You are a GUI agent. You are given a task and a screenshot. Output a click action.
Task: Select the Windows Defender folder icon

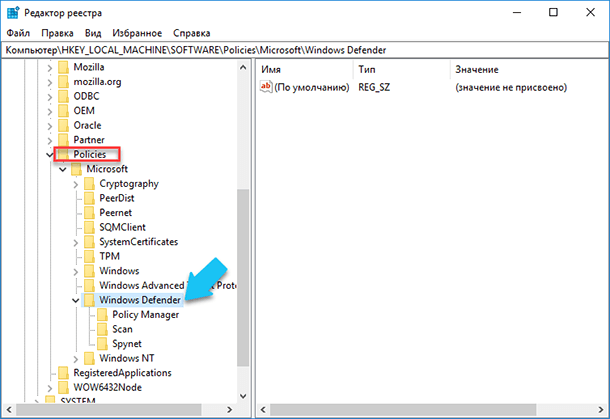pos(89,300)
